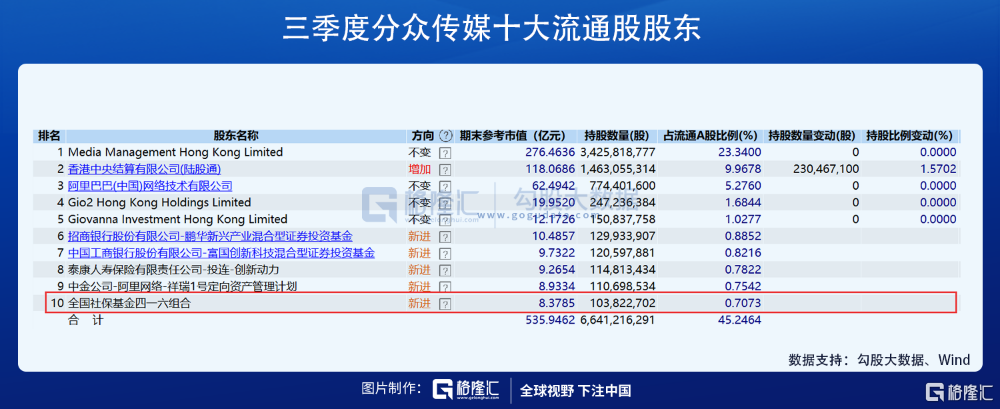Screen dimensions: 1000x409
Task: Select 中金公司-阿里网络-祥瑞1号定向资产管理计划 name
Action: pyautogui.click(x=182, y=286)
